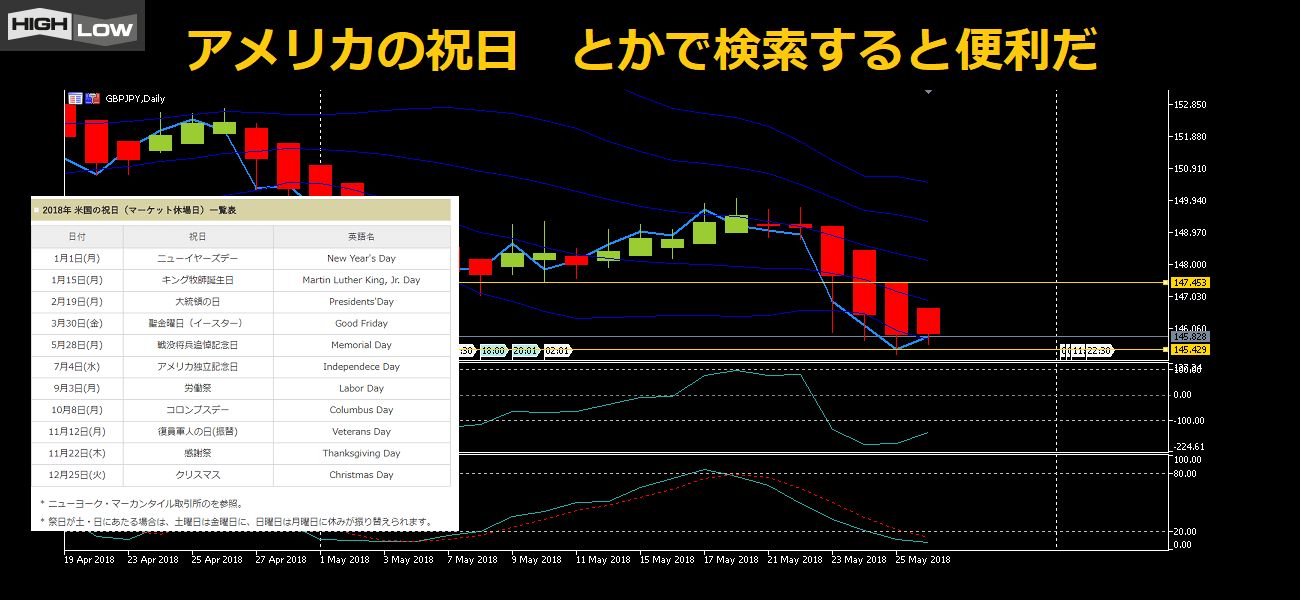
Task: Click the small square bullet in holiday table title
Action: [37, 211]
